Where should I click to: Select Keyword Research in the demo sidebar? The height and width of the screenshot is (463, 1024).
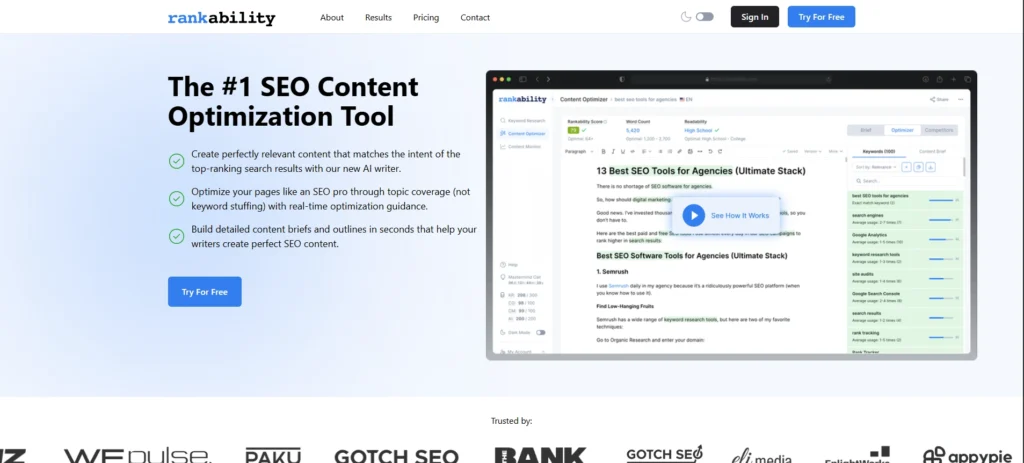[x=522, y=121]
